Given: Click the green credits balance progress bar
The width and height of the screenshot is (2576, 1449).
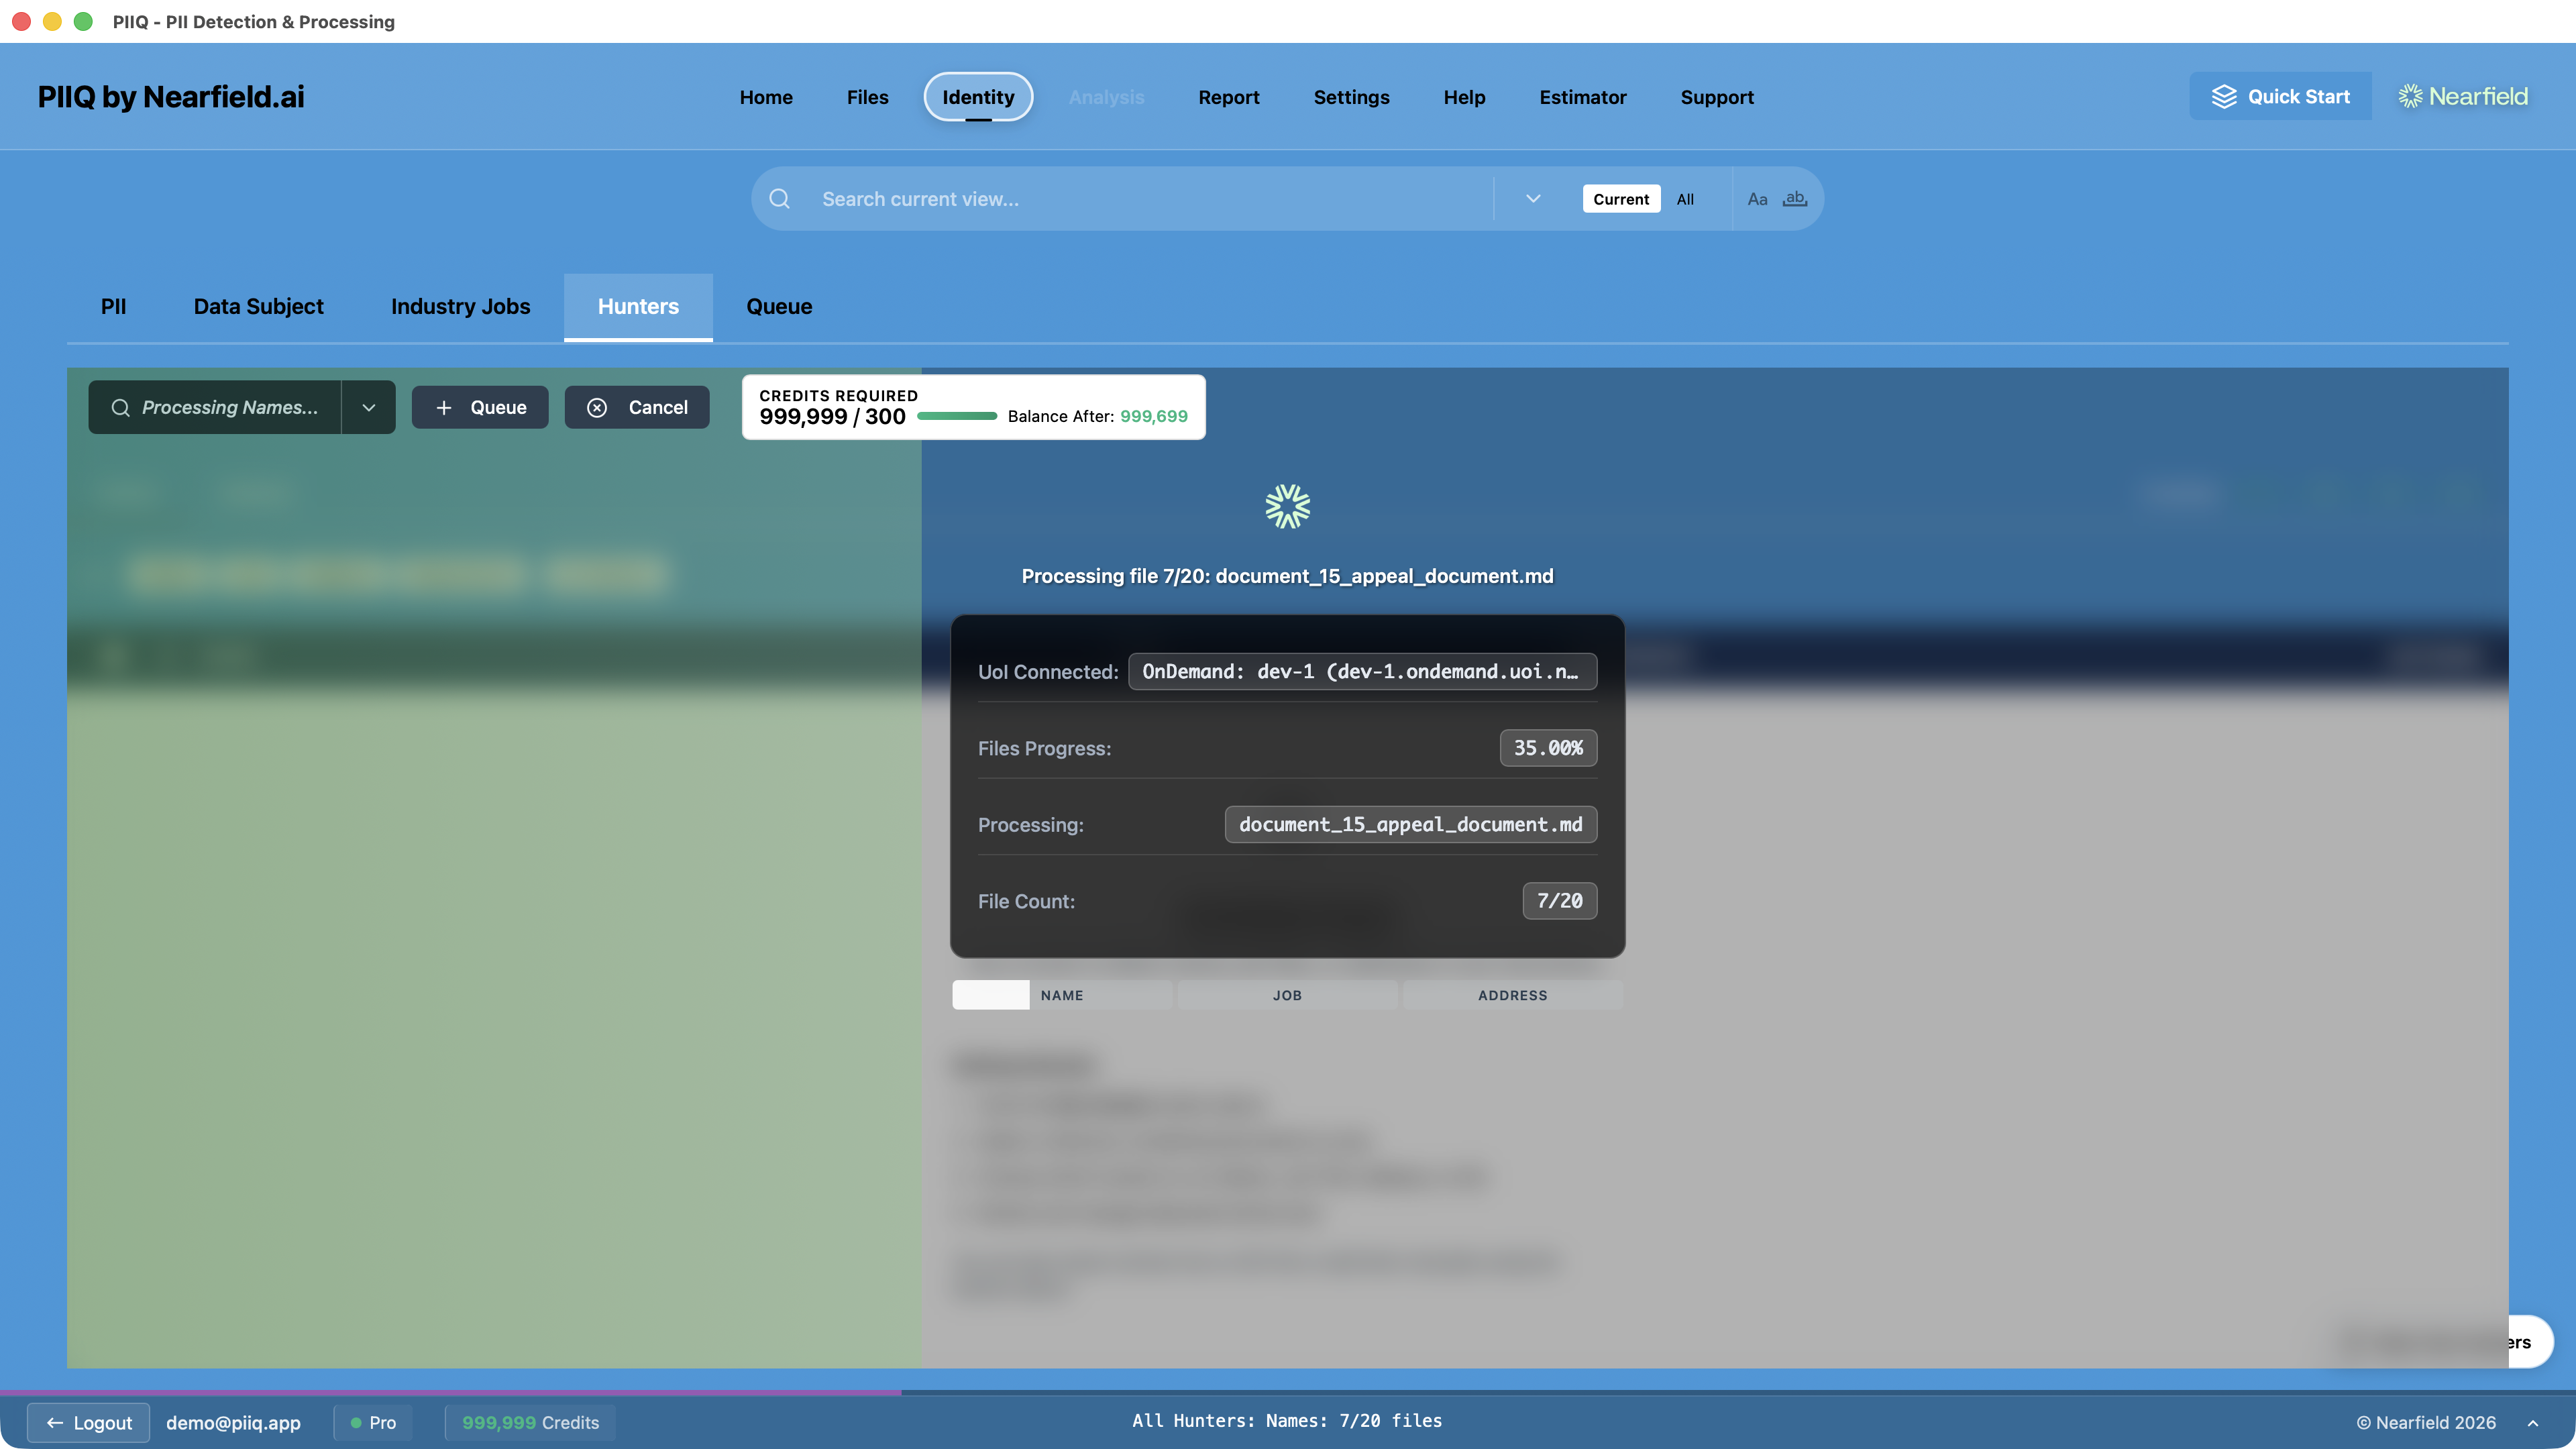Looking at the screenshot, I should tap(957, 416).
